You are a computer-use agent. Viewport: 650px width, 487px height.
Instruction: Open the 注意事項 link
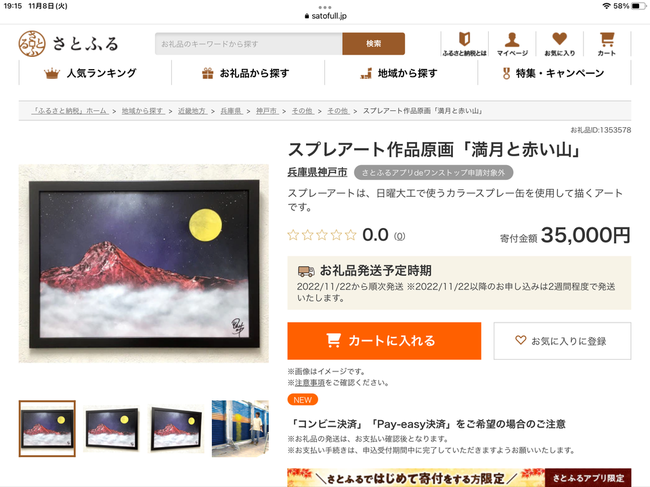click(310, 383)
